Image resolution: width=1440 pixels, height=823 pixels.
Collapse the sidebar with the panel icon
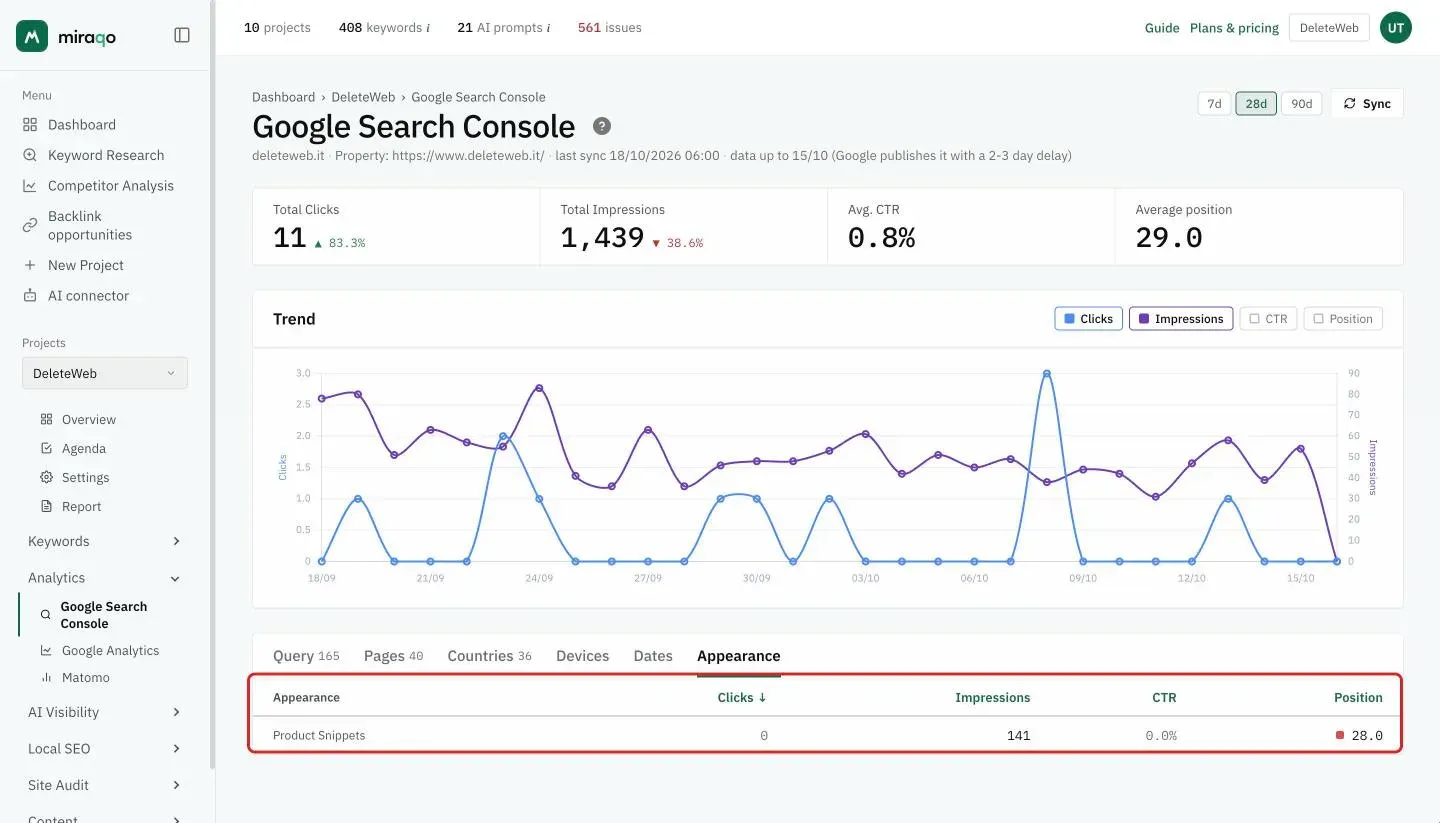click(x=182, y=35)
